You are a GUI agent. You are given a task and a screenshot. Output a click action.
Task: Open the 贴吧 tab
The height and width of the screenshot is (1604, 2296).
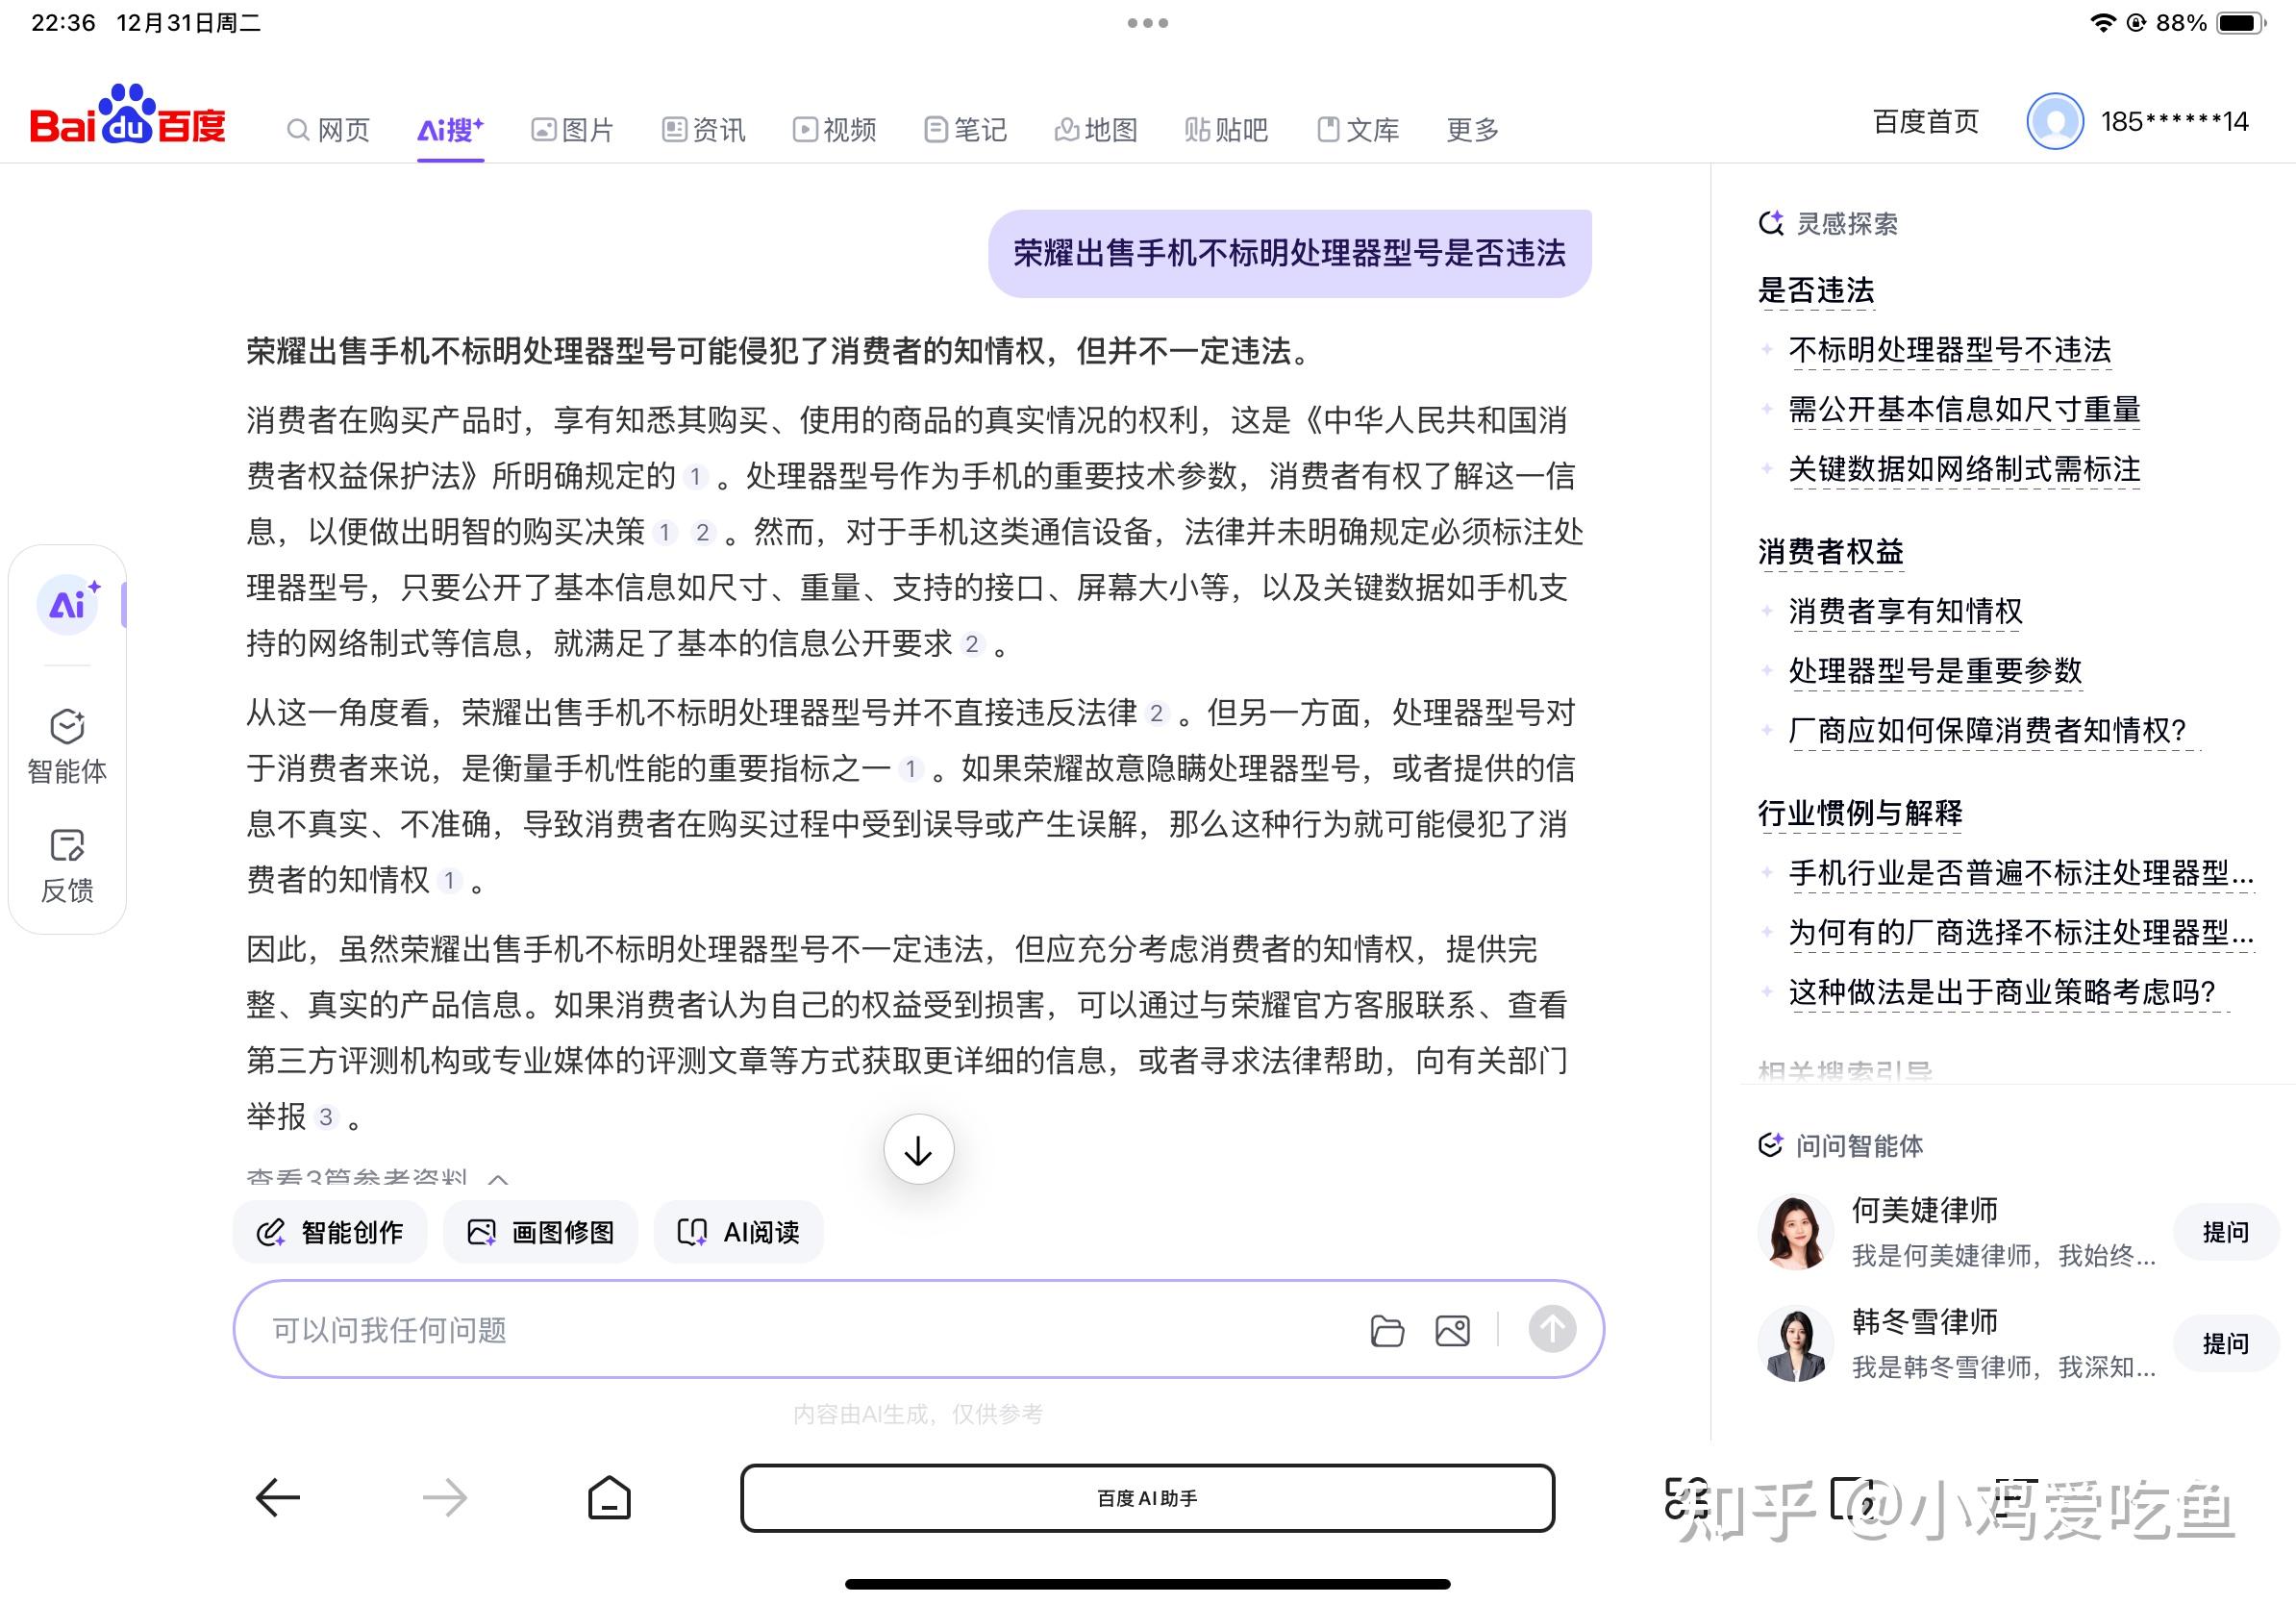1226,130
